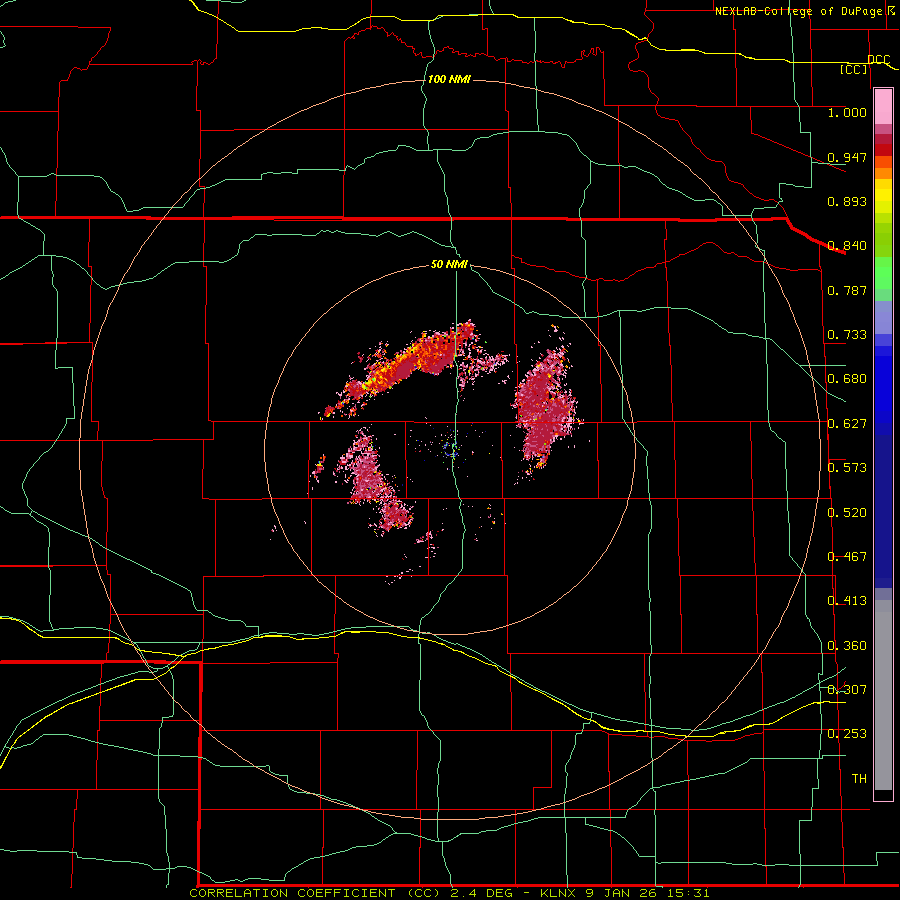This screenshot has width=900, height=900.
Task: Pick the light pink color at top of the scale
Action: click(883, 106)
